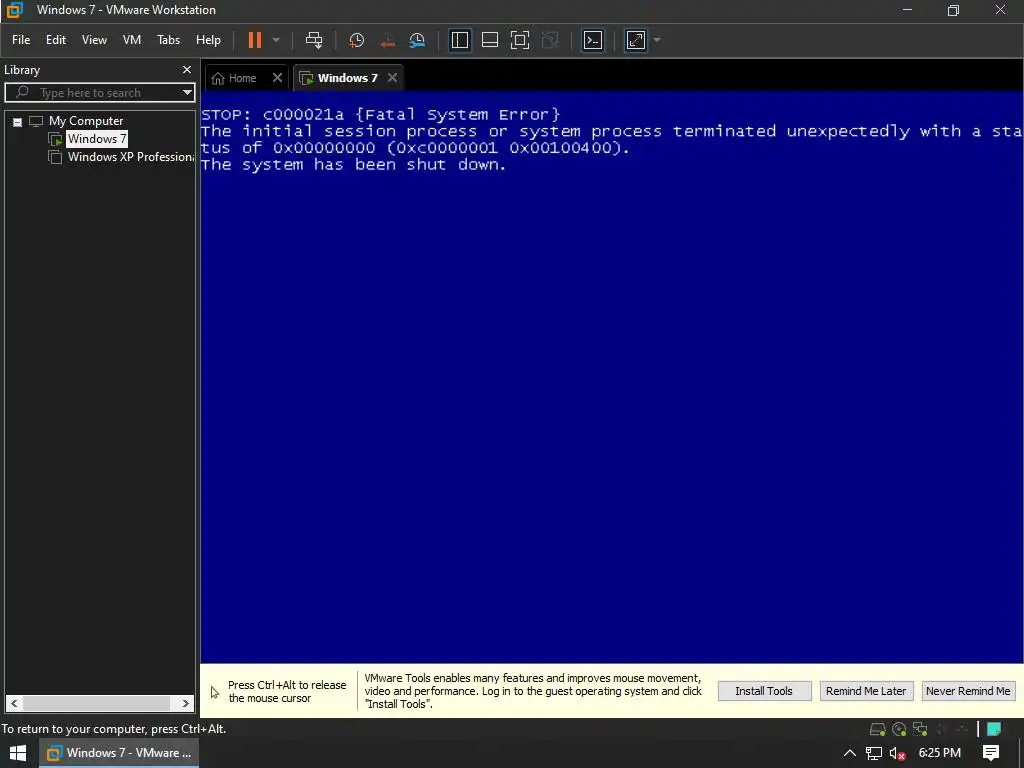Click the stretch guest display icon
The image size is (1024, 768).
coord(635,40)
